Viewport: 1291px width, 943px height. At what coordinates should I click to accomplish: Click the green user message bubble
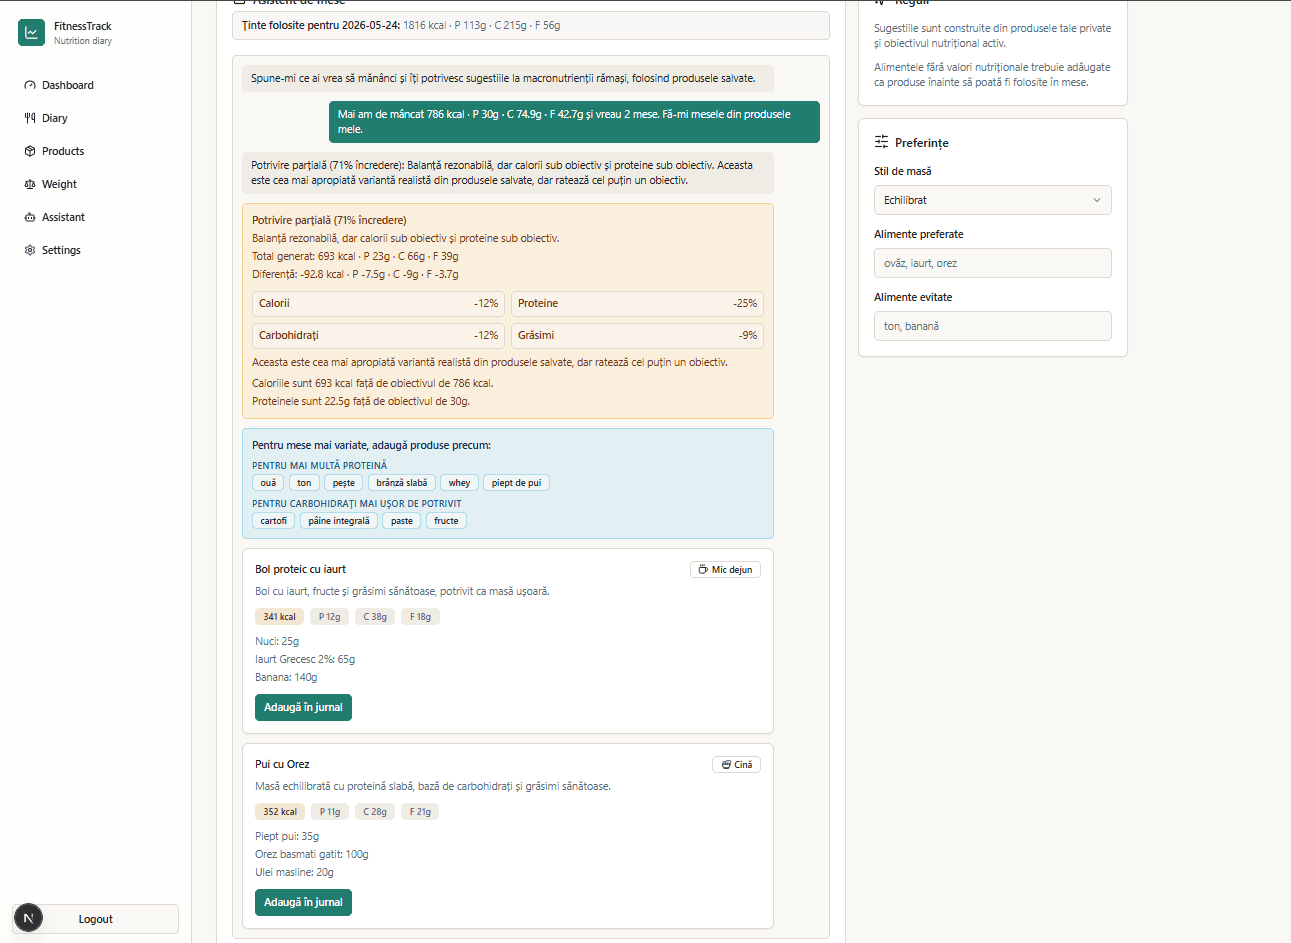point(574,122)
